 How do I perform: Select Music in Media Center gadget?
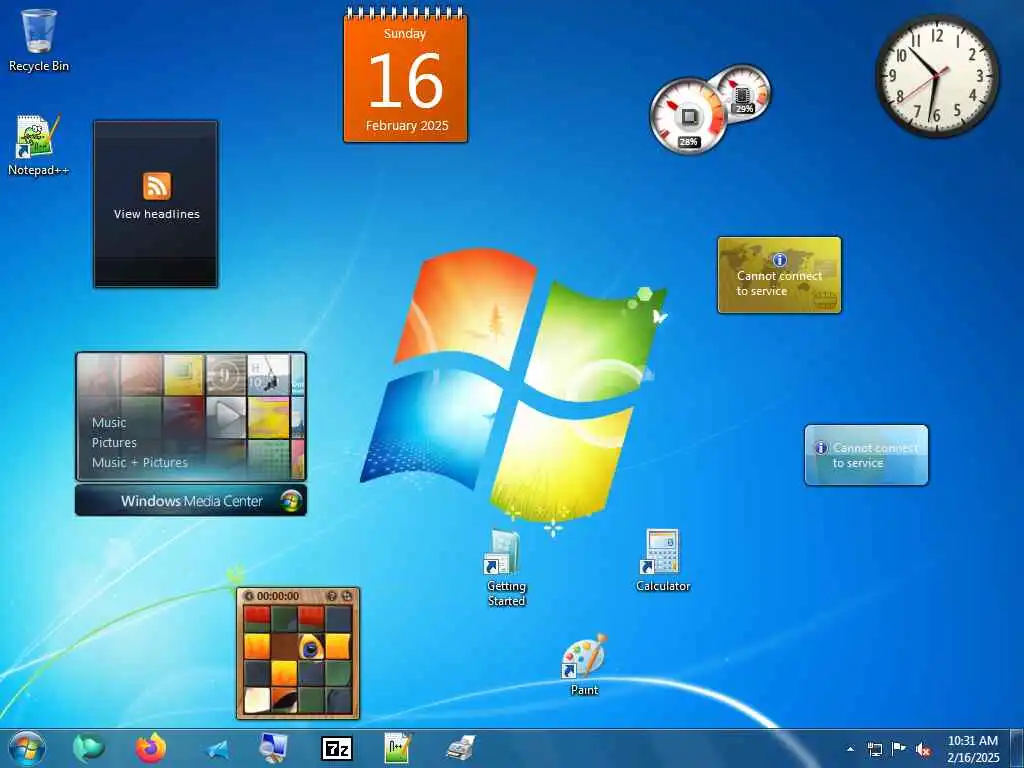coord(109,423)
